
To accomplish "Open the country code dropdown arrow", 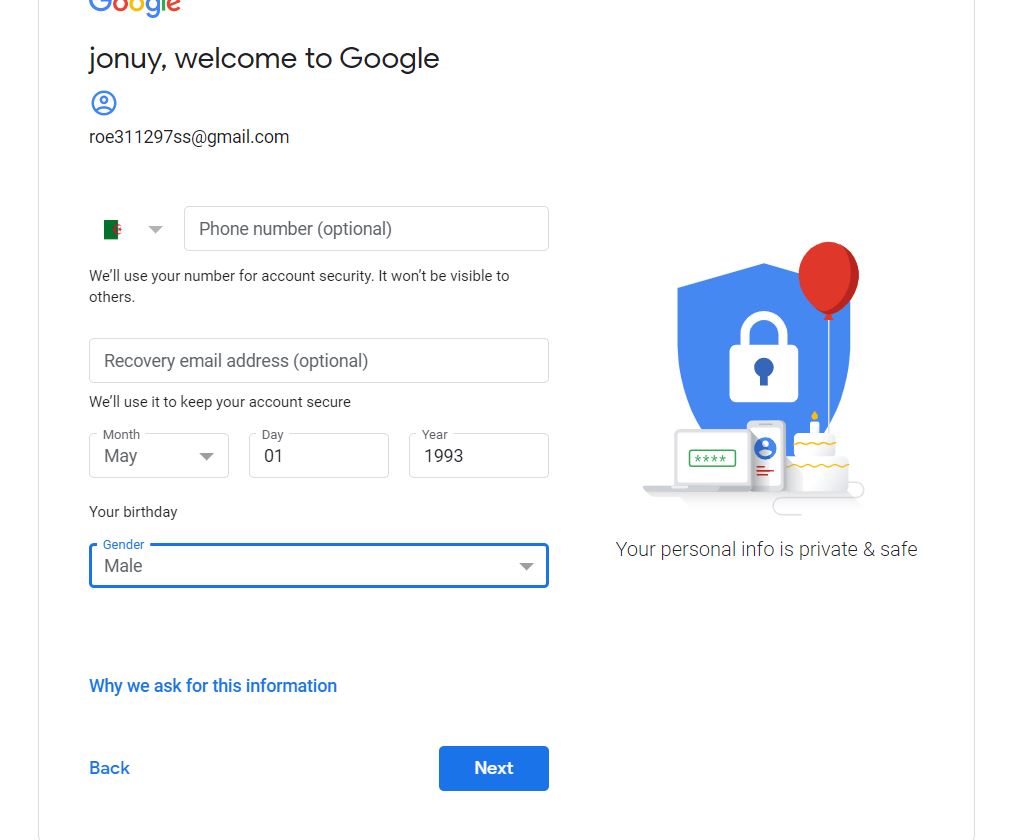I will pos(155,229).
